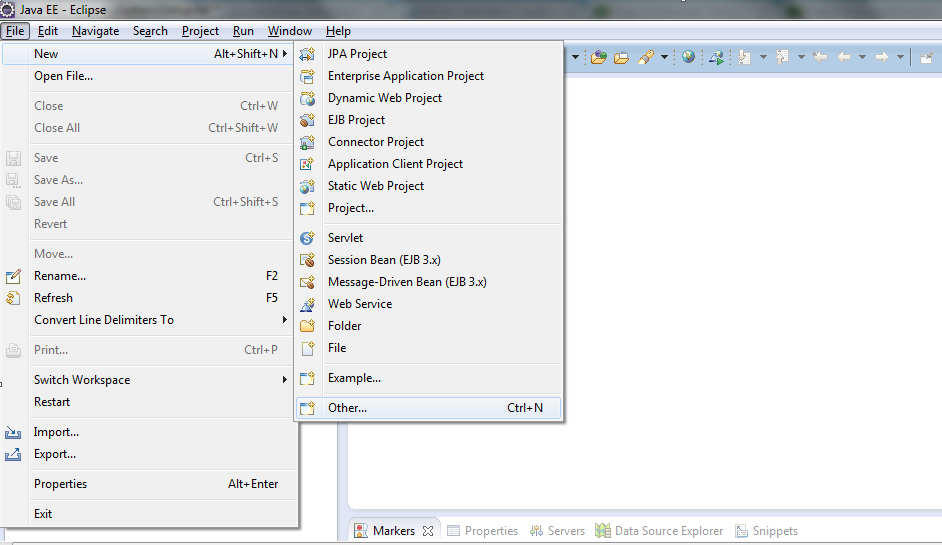Open the Help menu
Viewport: 942px width, 545px height.
pyautogui.click(x=338, y=31)
